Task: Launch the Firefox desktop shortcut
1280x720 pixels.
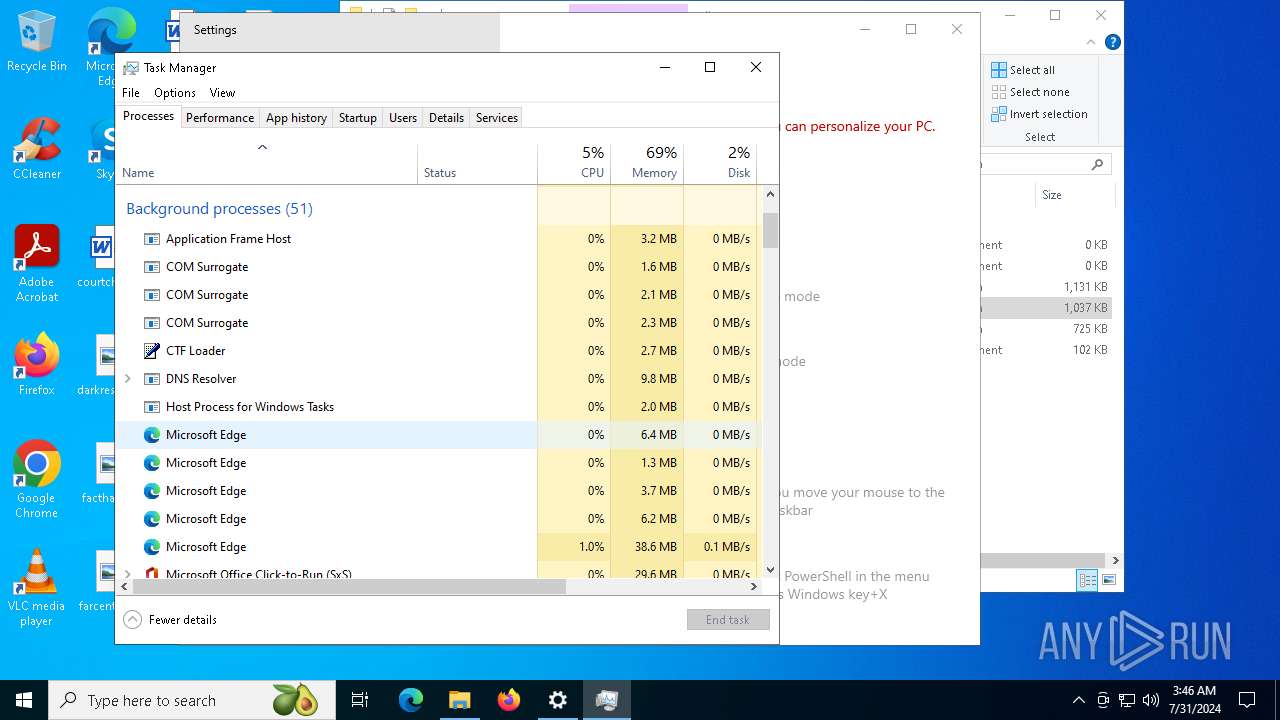Action: click(x=37, y=366)
